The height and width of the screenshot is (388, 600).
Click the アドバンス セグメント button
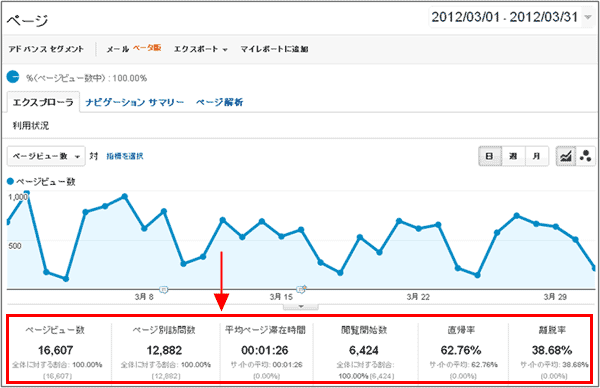(x=46, y=49)
